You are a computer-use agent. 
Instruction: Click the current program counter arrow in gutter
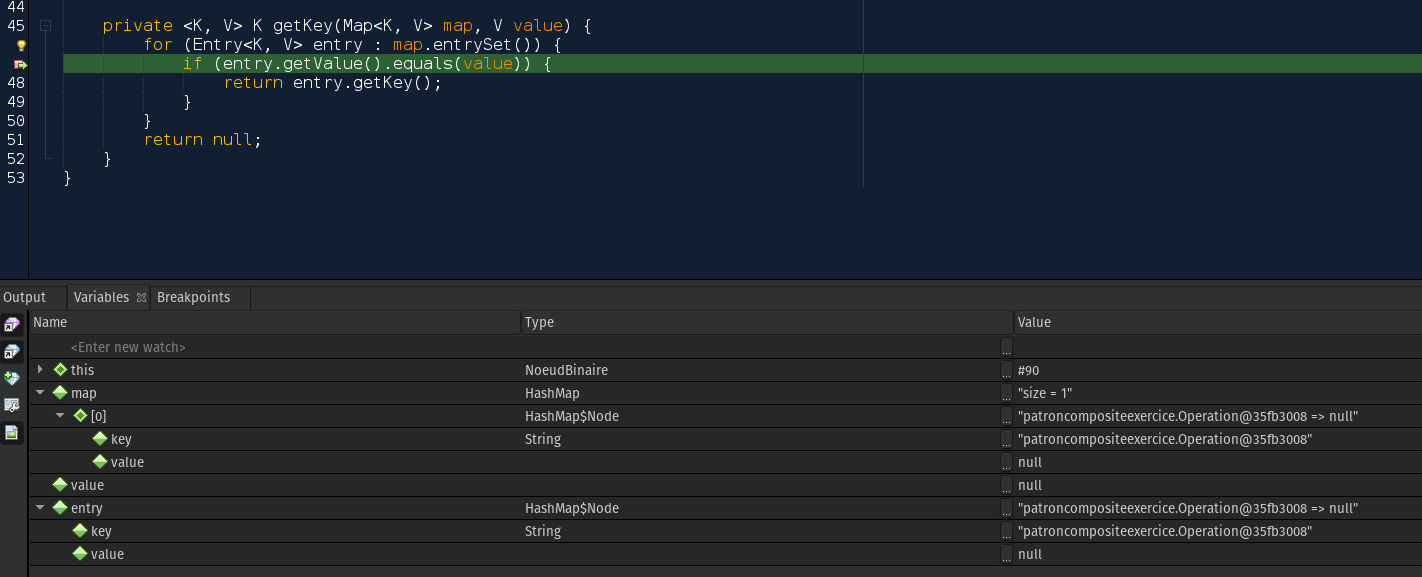(x=20, y=64)
